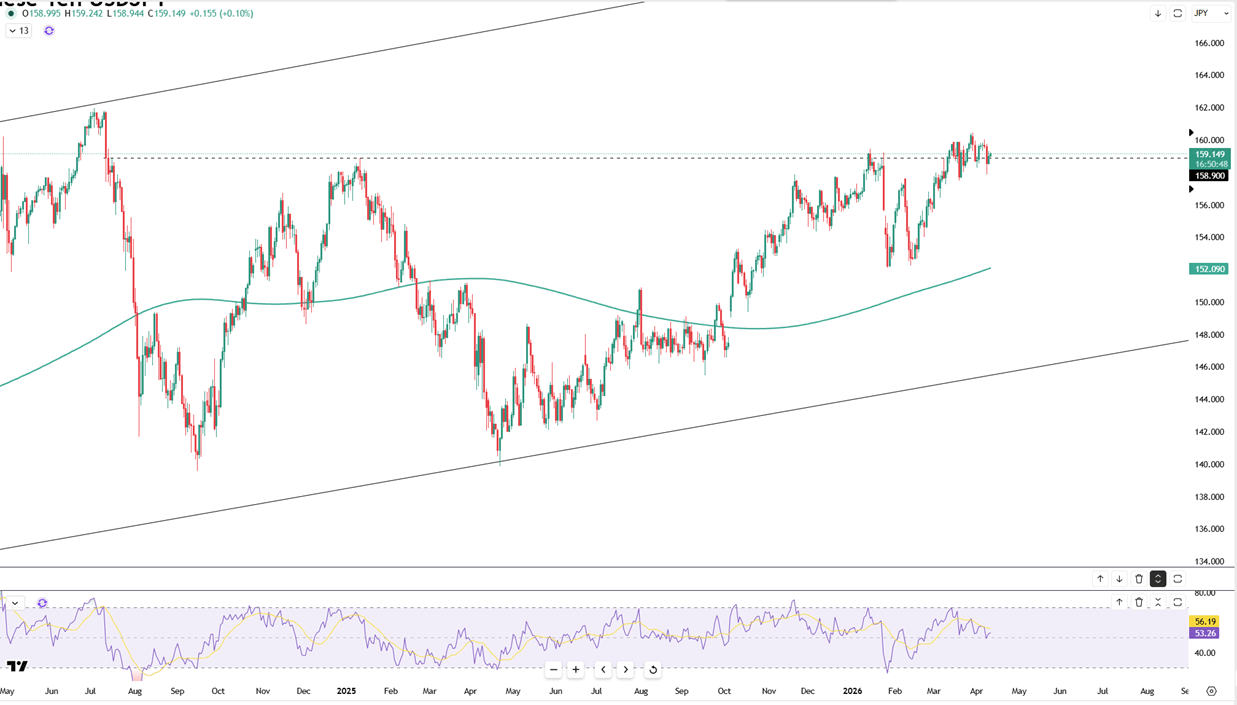Toggle the highlighted collapse button of collapsed pane
Screen dimensions: 1237x705
1158,579
